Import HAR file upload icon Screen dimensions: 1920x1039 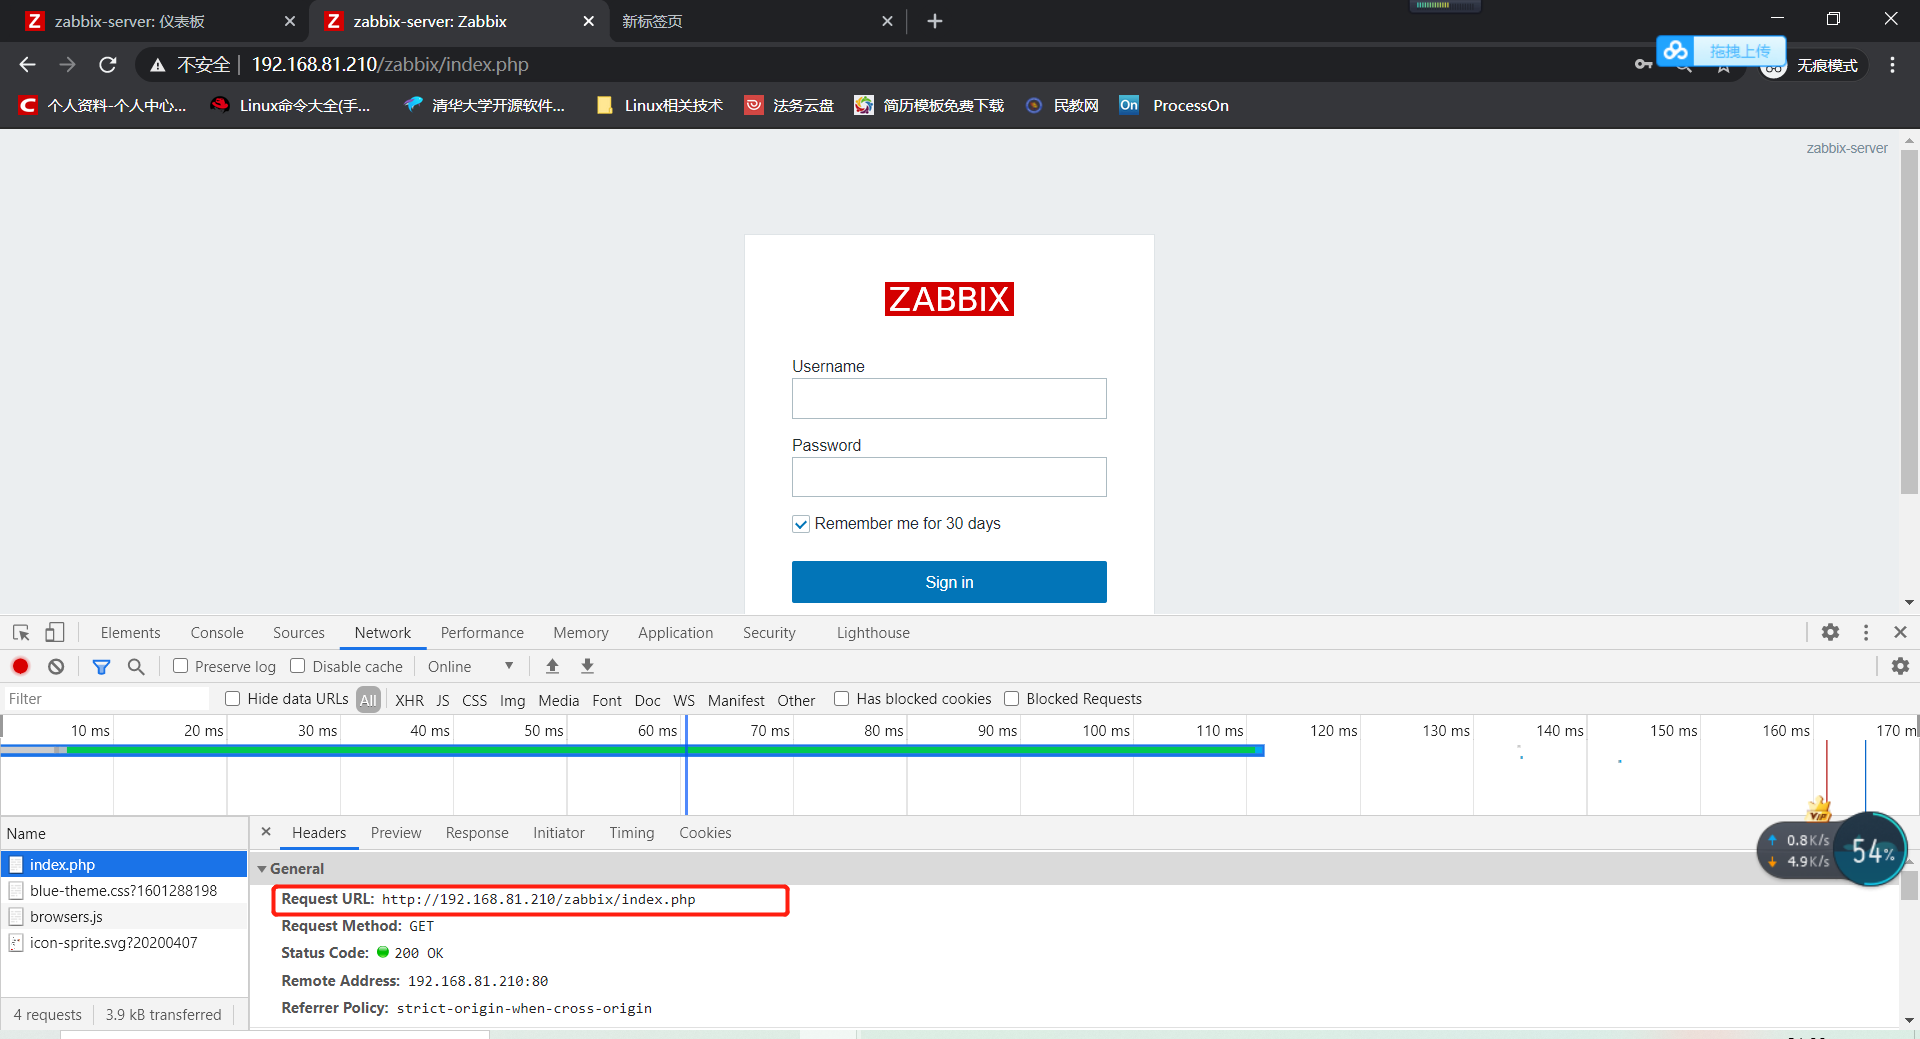tap(552, 666)
